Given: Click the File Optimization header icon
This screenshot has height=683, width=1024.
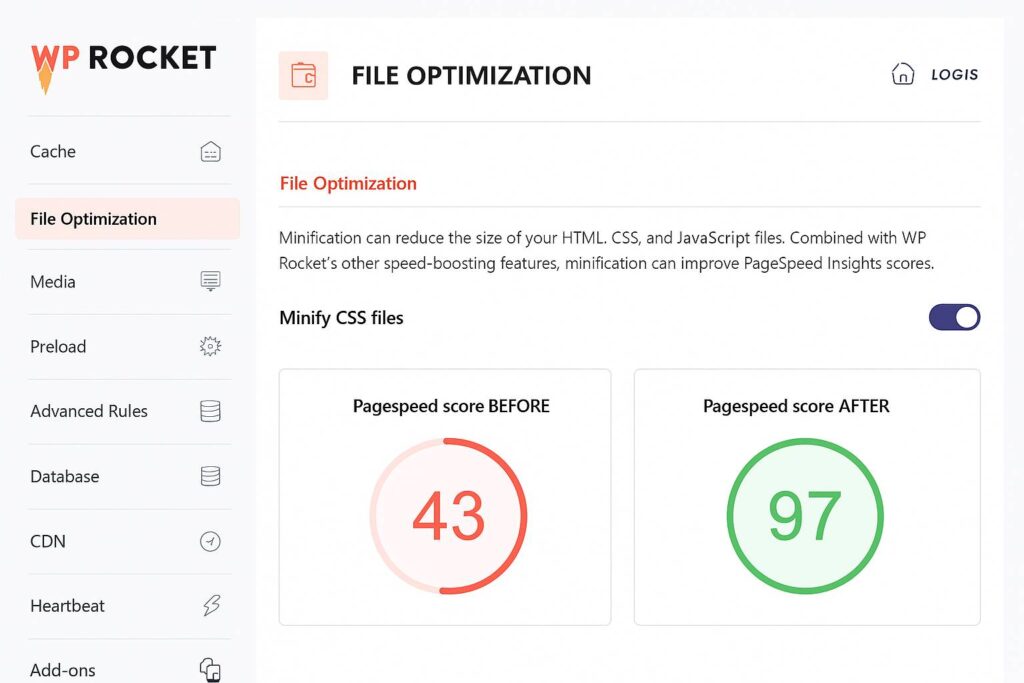Looking at the screenshot, I should pyautogui.click(x=303, y=75).
